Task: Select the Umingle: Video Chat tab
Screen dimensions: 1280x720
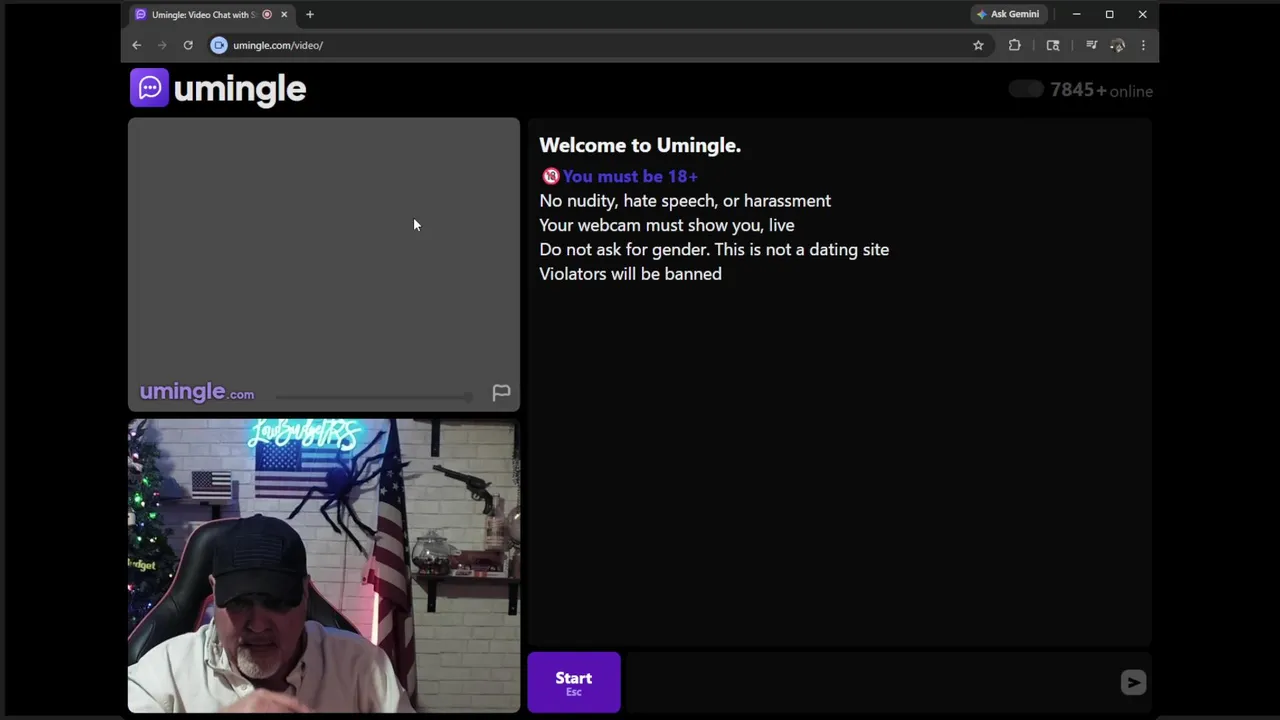Action: (211, 14)
